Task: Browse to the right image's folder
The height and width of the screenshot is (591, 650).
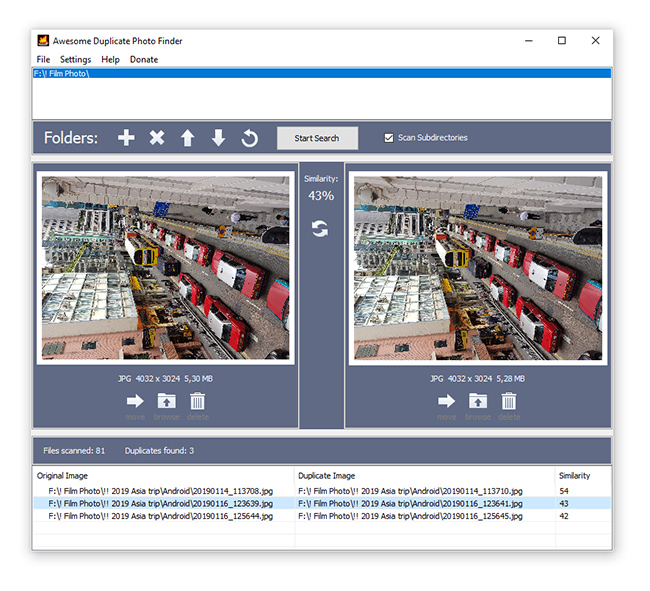Action: pyautogui.click(x=478, y=401)
